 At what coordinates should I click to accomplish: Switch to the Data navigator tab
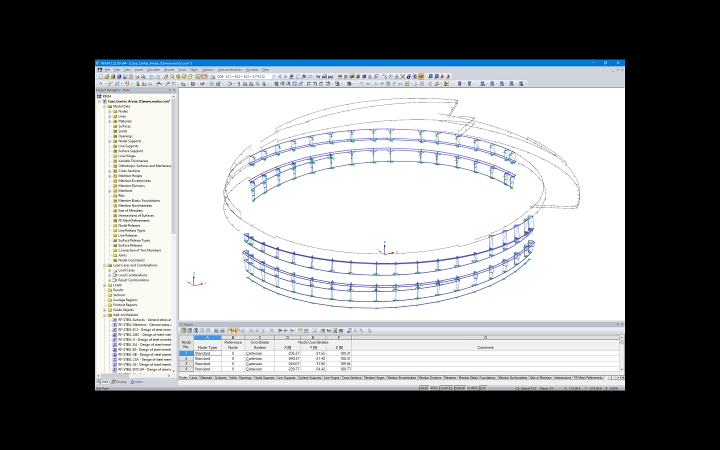pyautogui.click(x=103, y=382)
